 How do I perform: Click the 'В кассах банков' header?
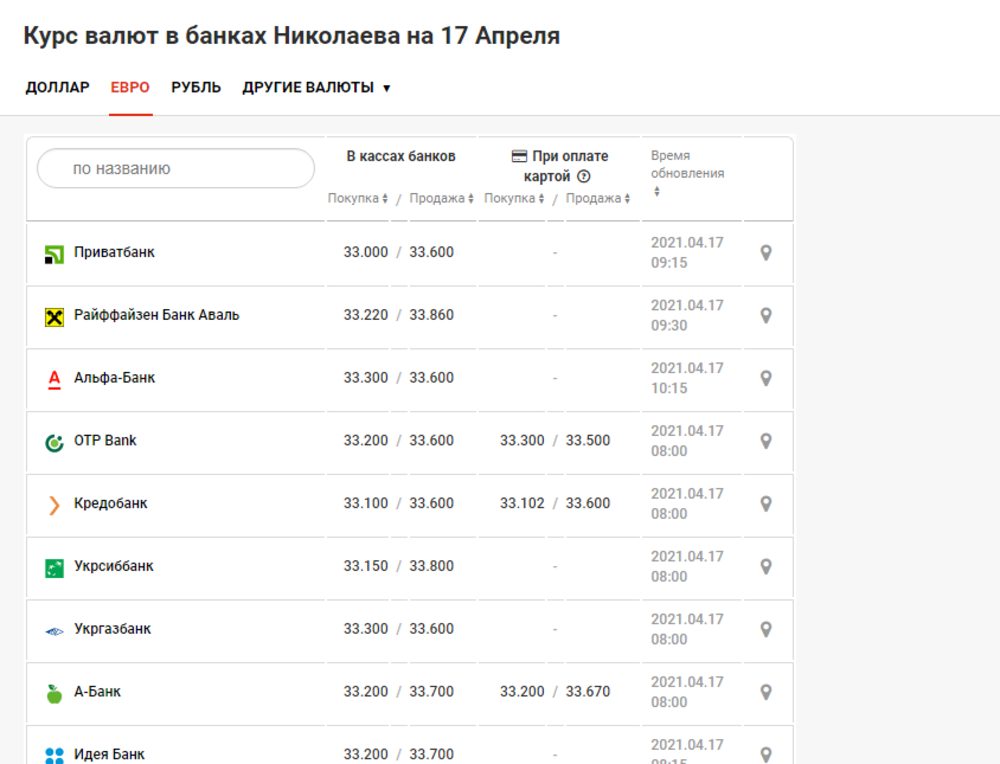(401, 156)
